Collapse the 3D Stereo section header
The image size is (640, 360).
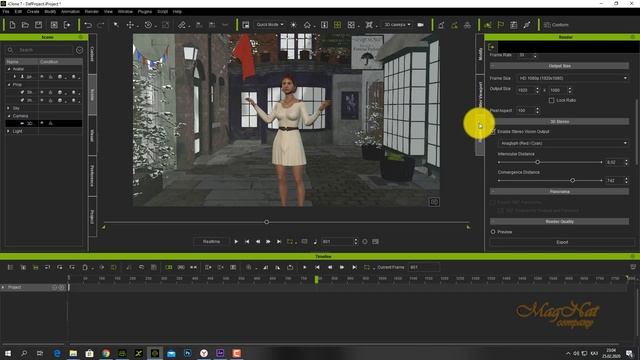(559, 122)
